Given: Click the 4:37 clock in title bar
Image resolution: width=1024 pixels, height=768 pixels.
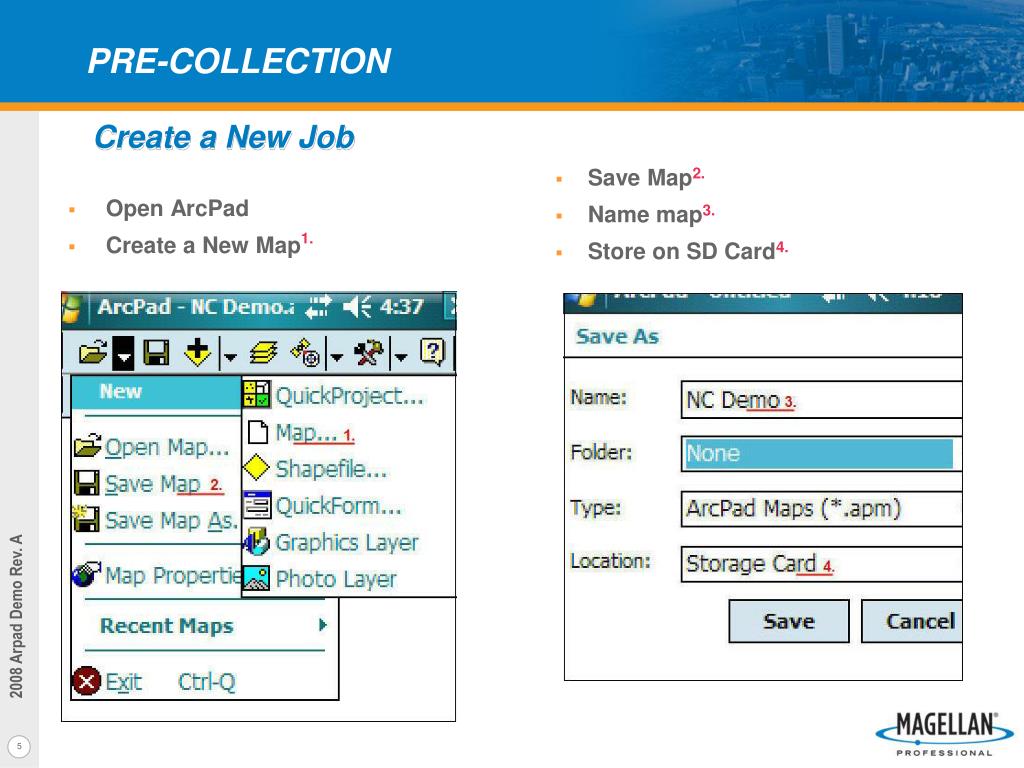Looking at the screenshot, I should click(x=402, y=306).
